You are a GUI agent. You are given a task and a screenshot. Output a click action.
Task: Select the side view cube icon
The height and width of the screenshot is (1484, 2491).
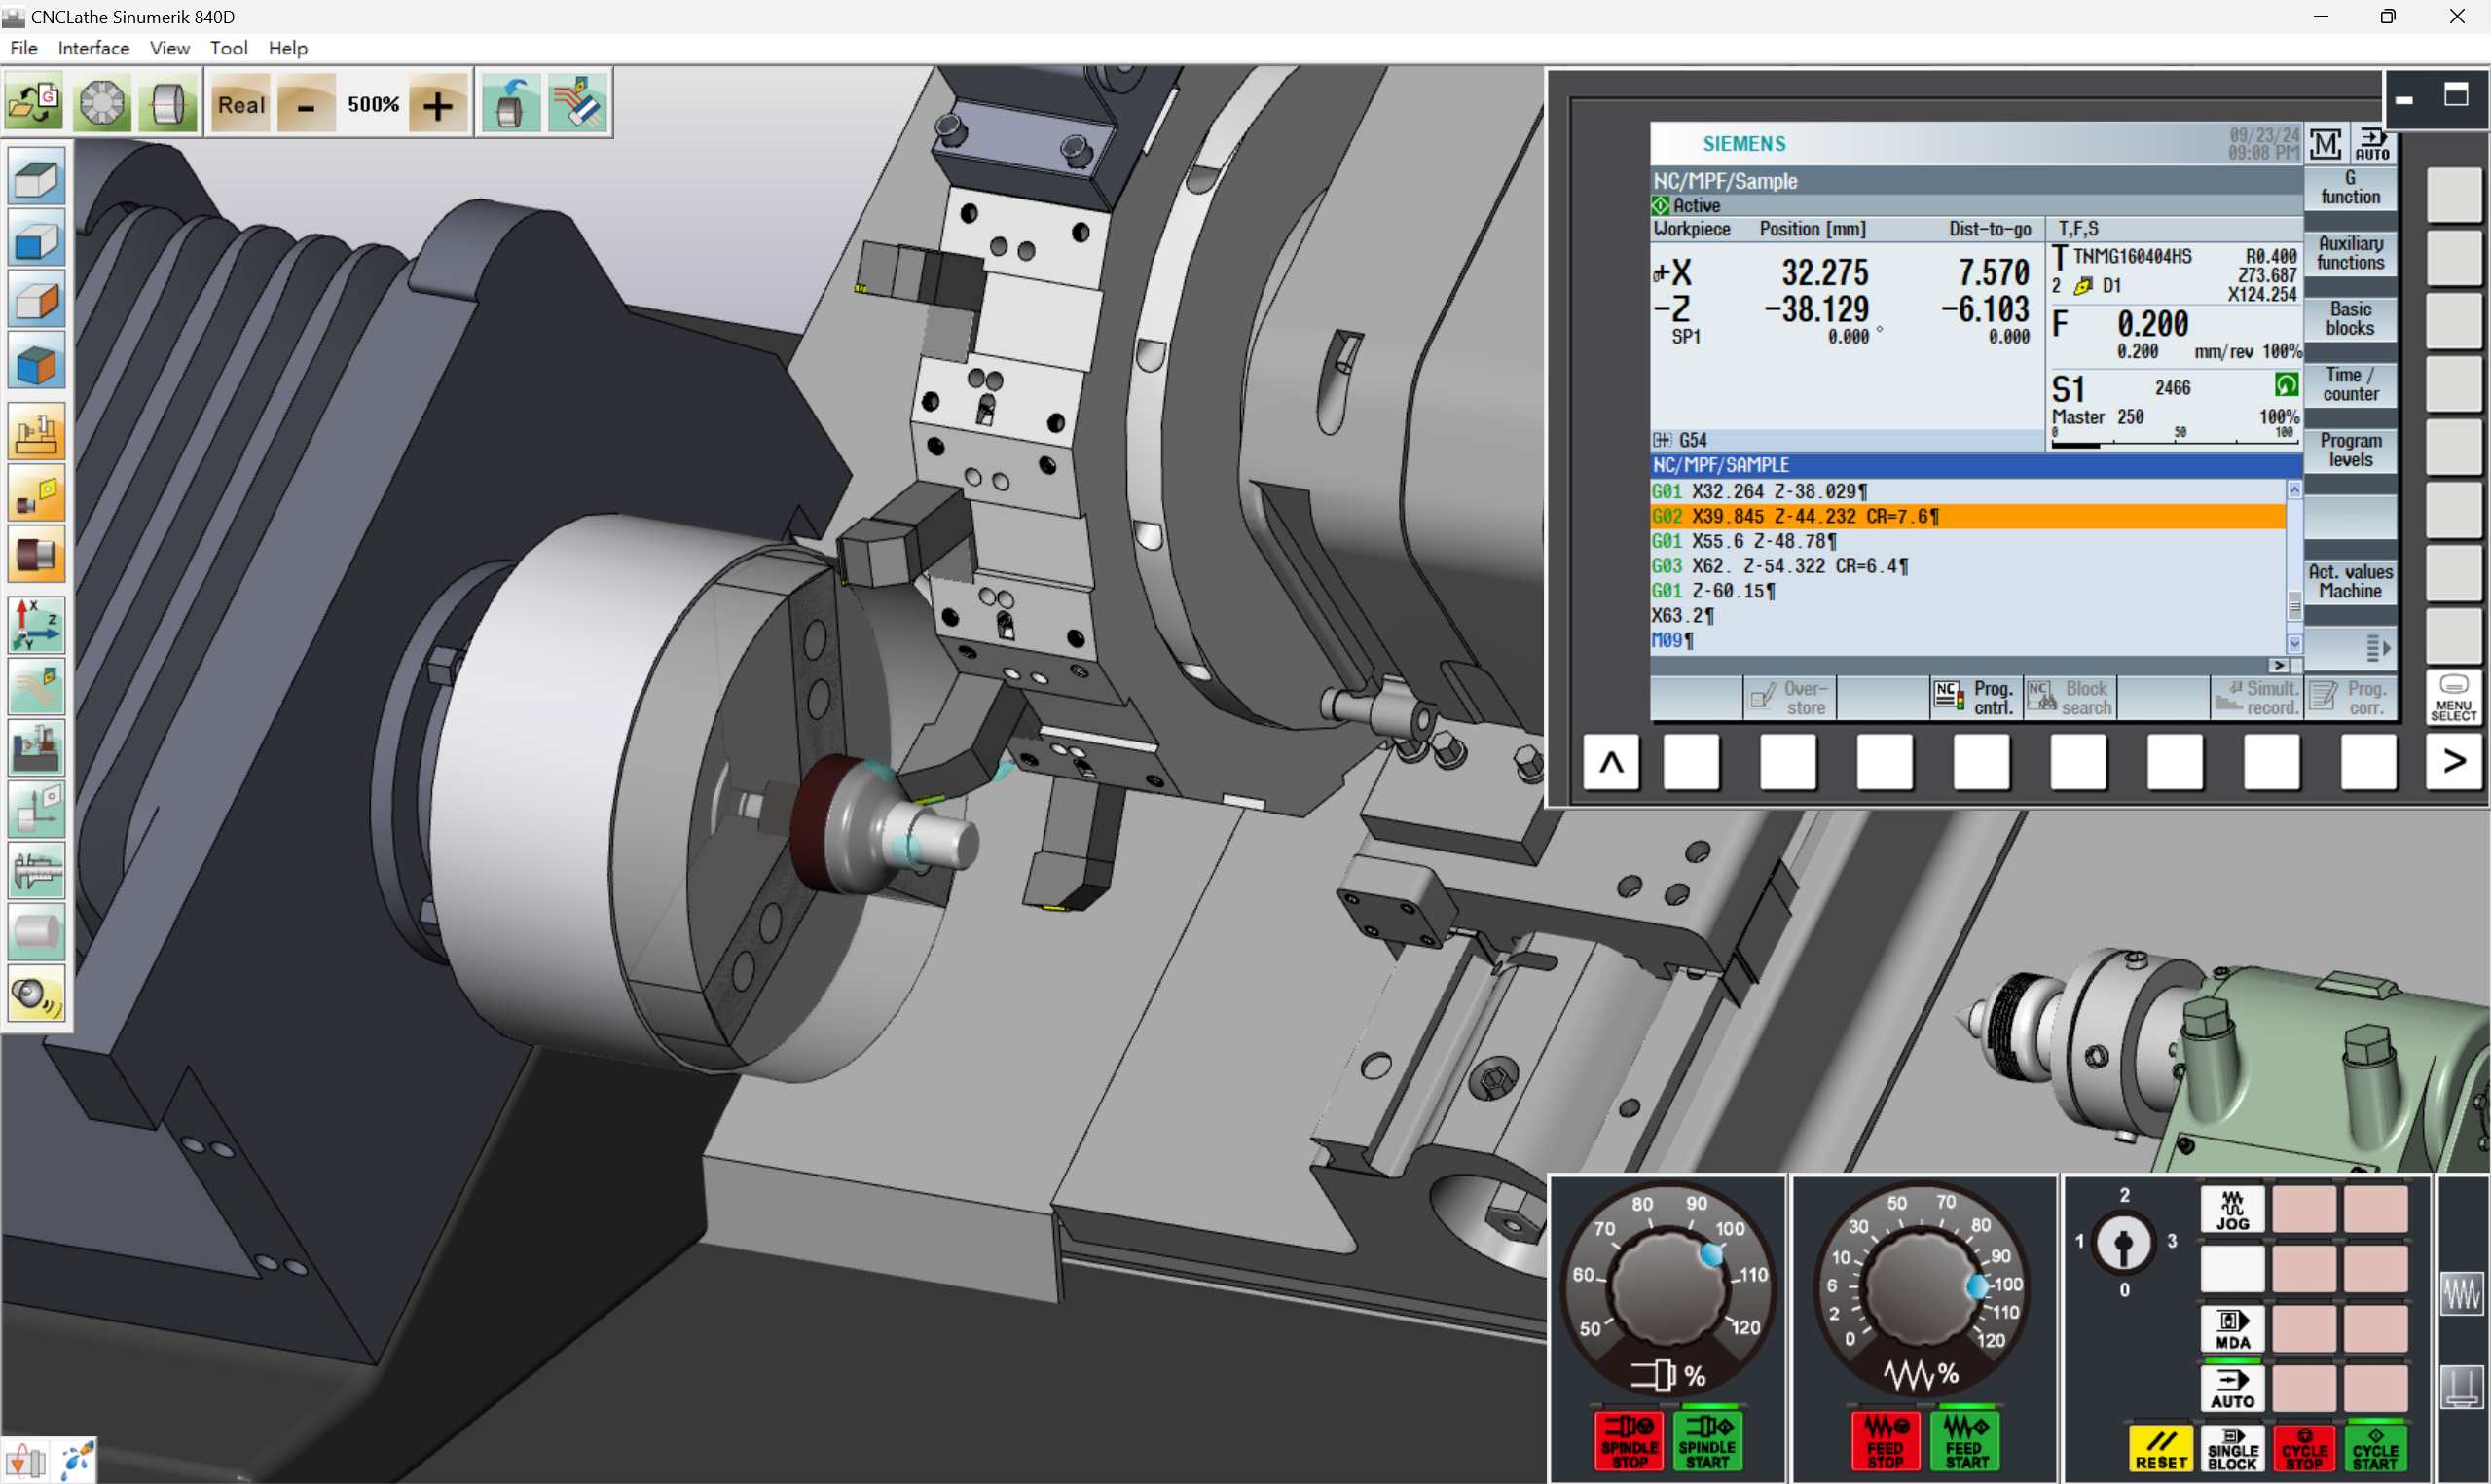pos(36,300)
